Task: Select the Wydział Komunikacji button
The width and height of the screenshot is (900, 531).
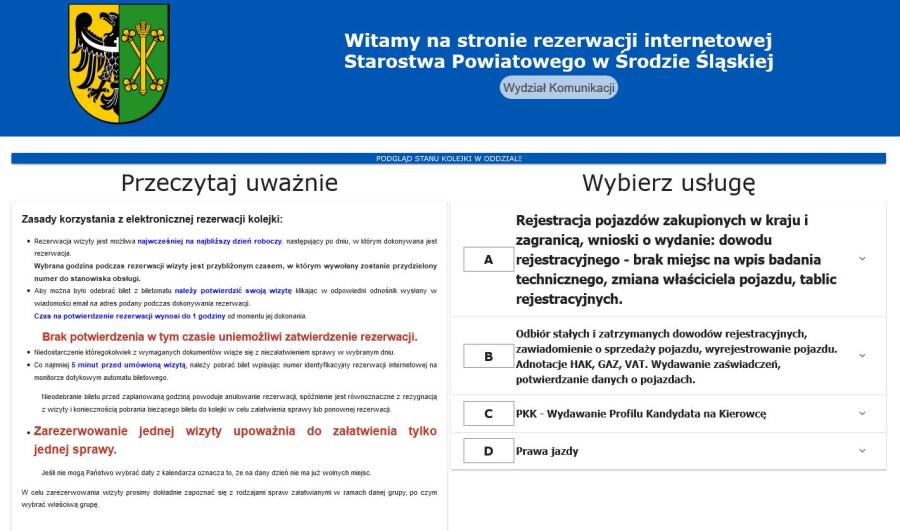Action: click(x=559, y=88)
